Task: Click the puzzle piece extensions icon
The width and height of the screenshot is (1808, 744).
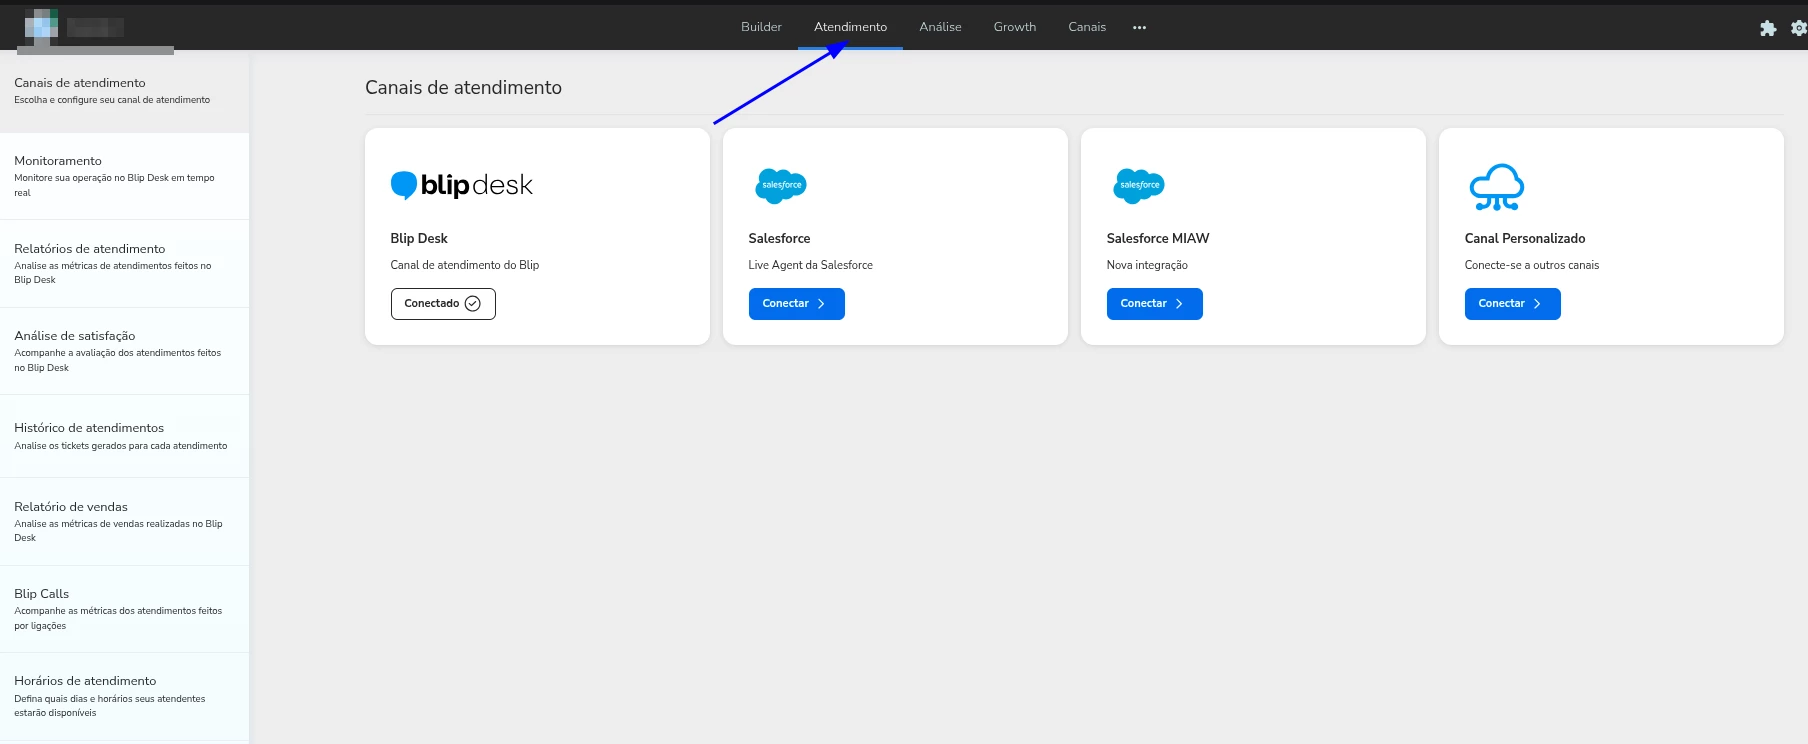Action: pos(1768,28)
